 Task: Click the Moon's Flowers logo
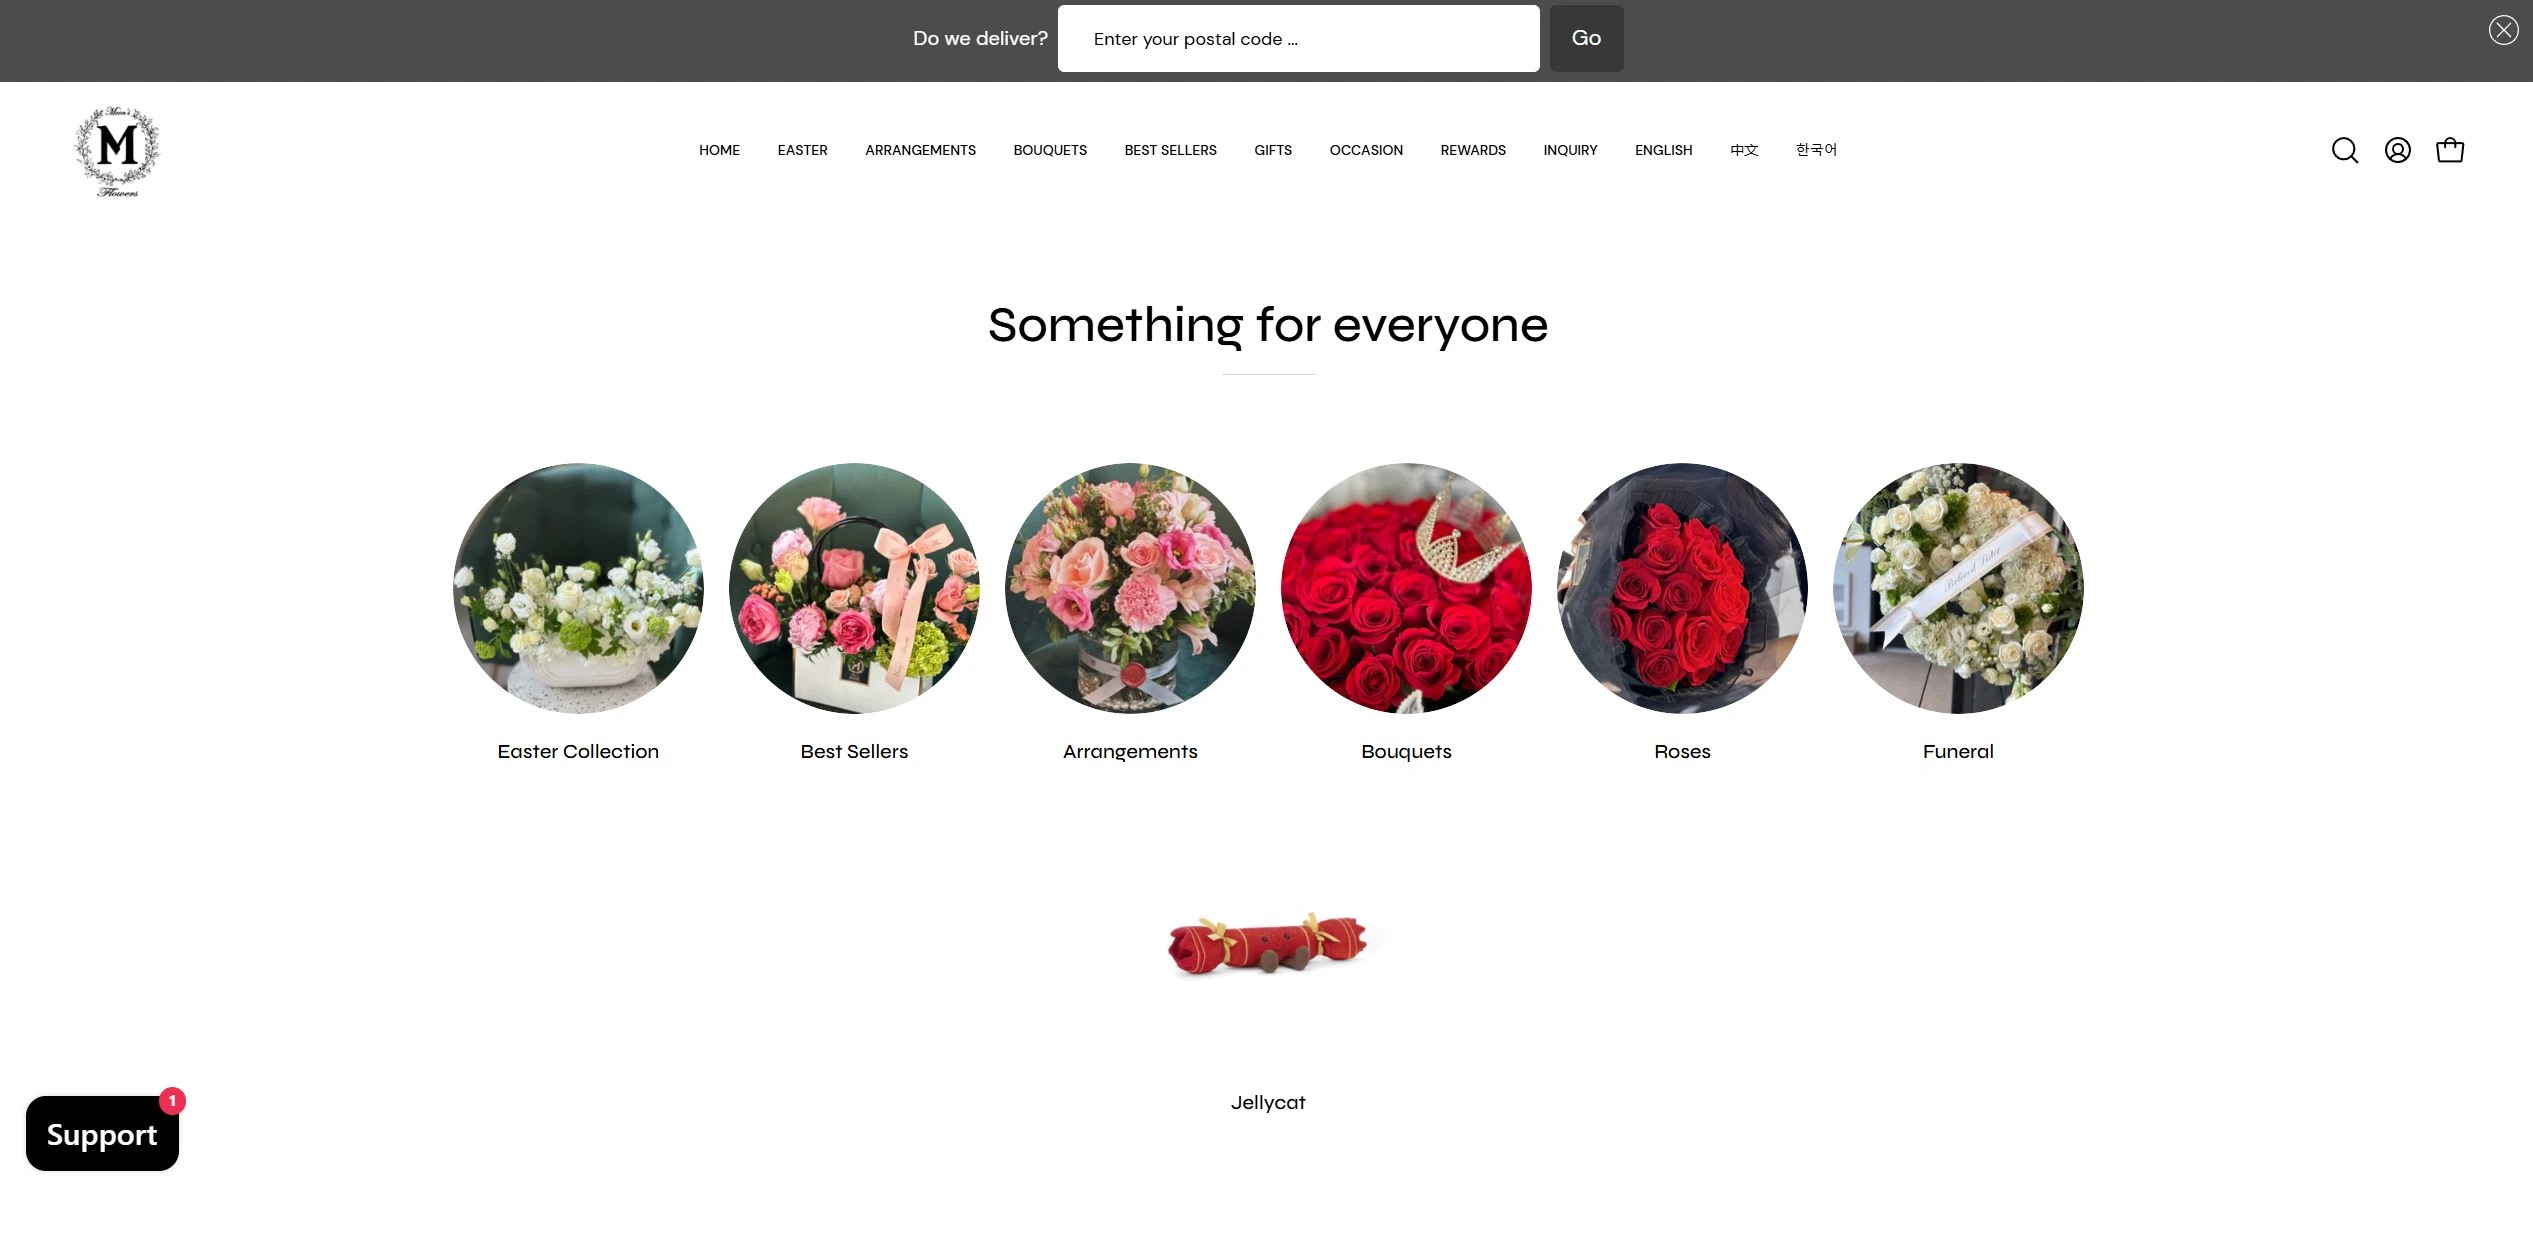[x=118, y=151]
